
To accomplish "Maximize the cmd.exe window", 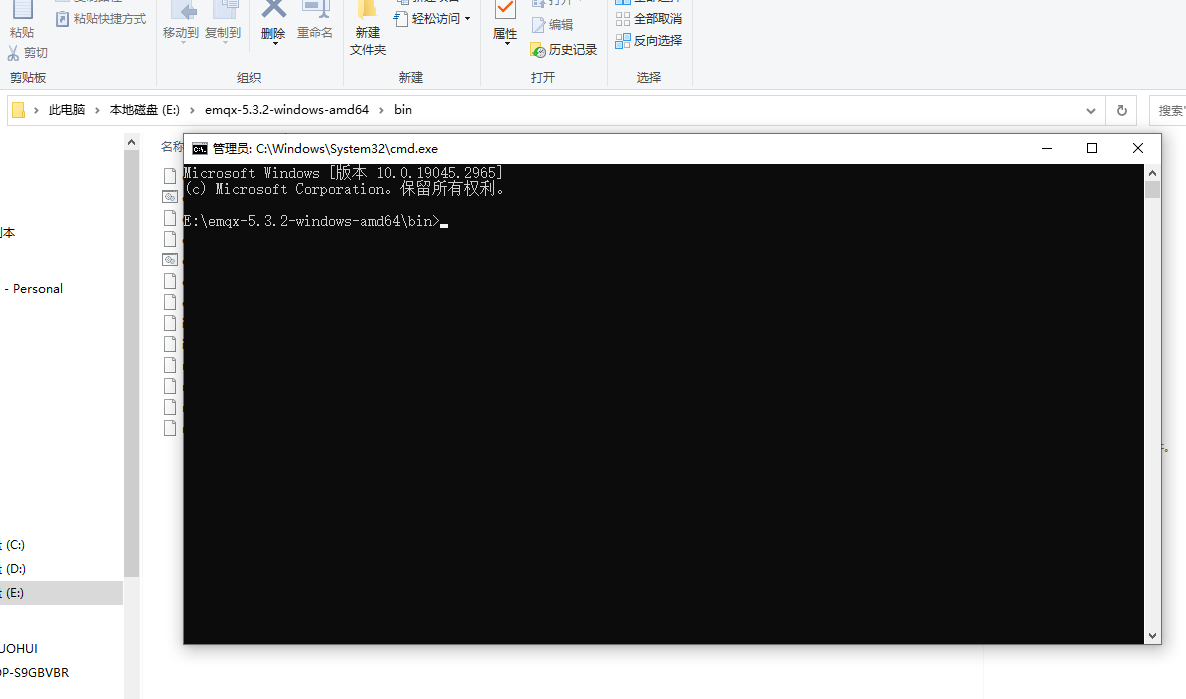I will [x=1091, y=148].
